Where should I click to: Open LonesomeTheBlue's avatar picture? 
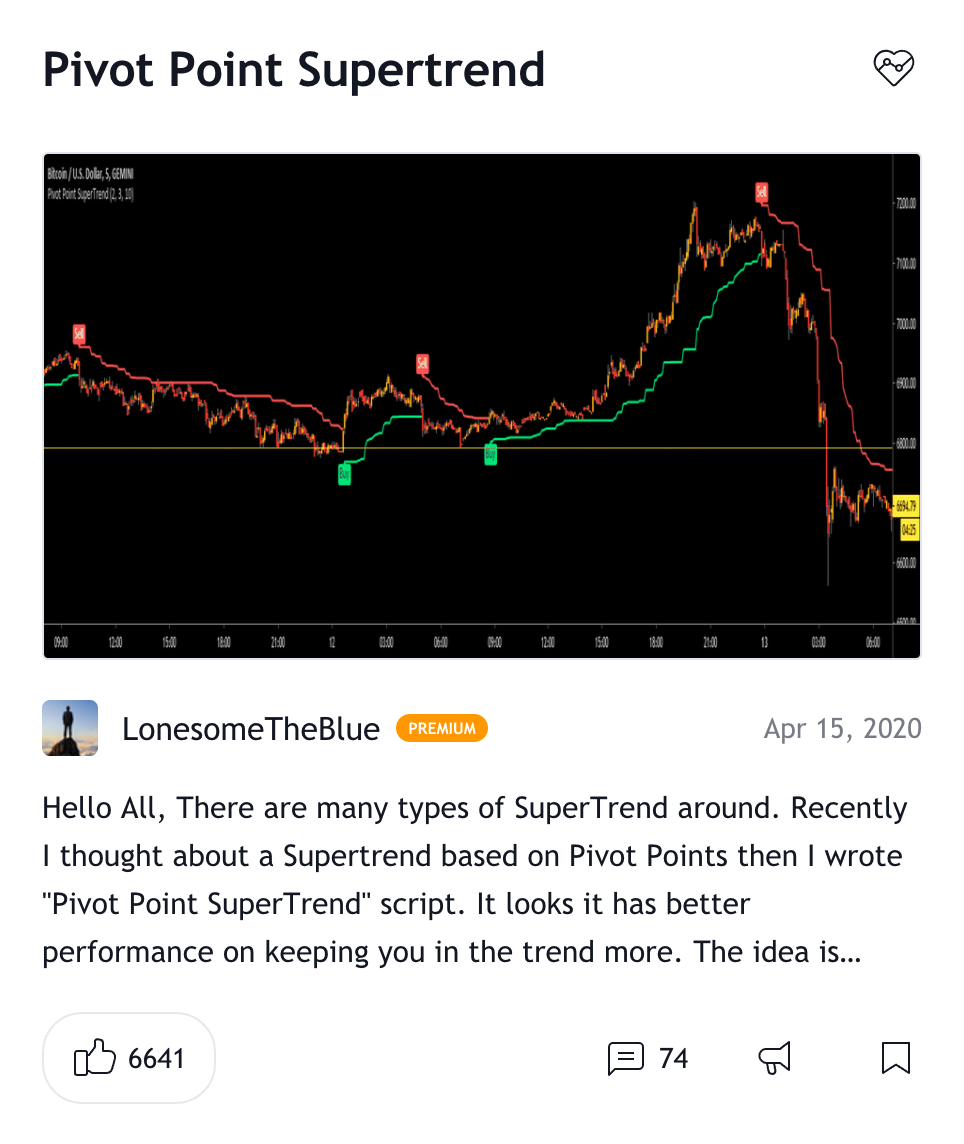click(70, 728)
